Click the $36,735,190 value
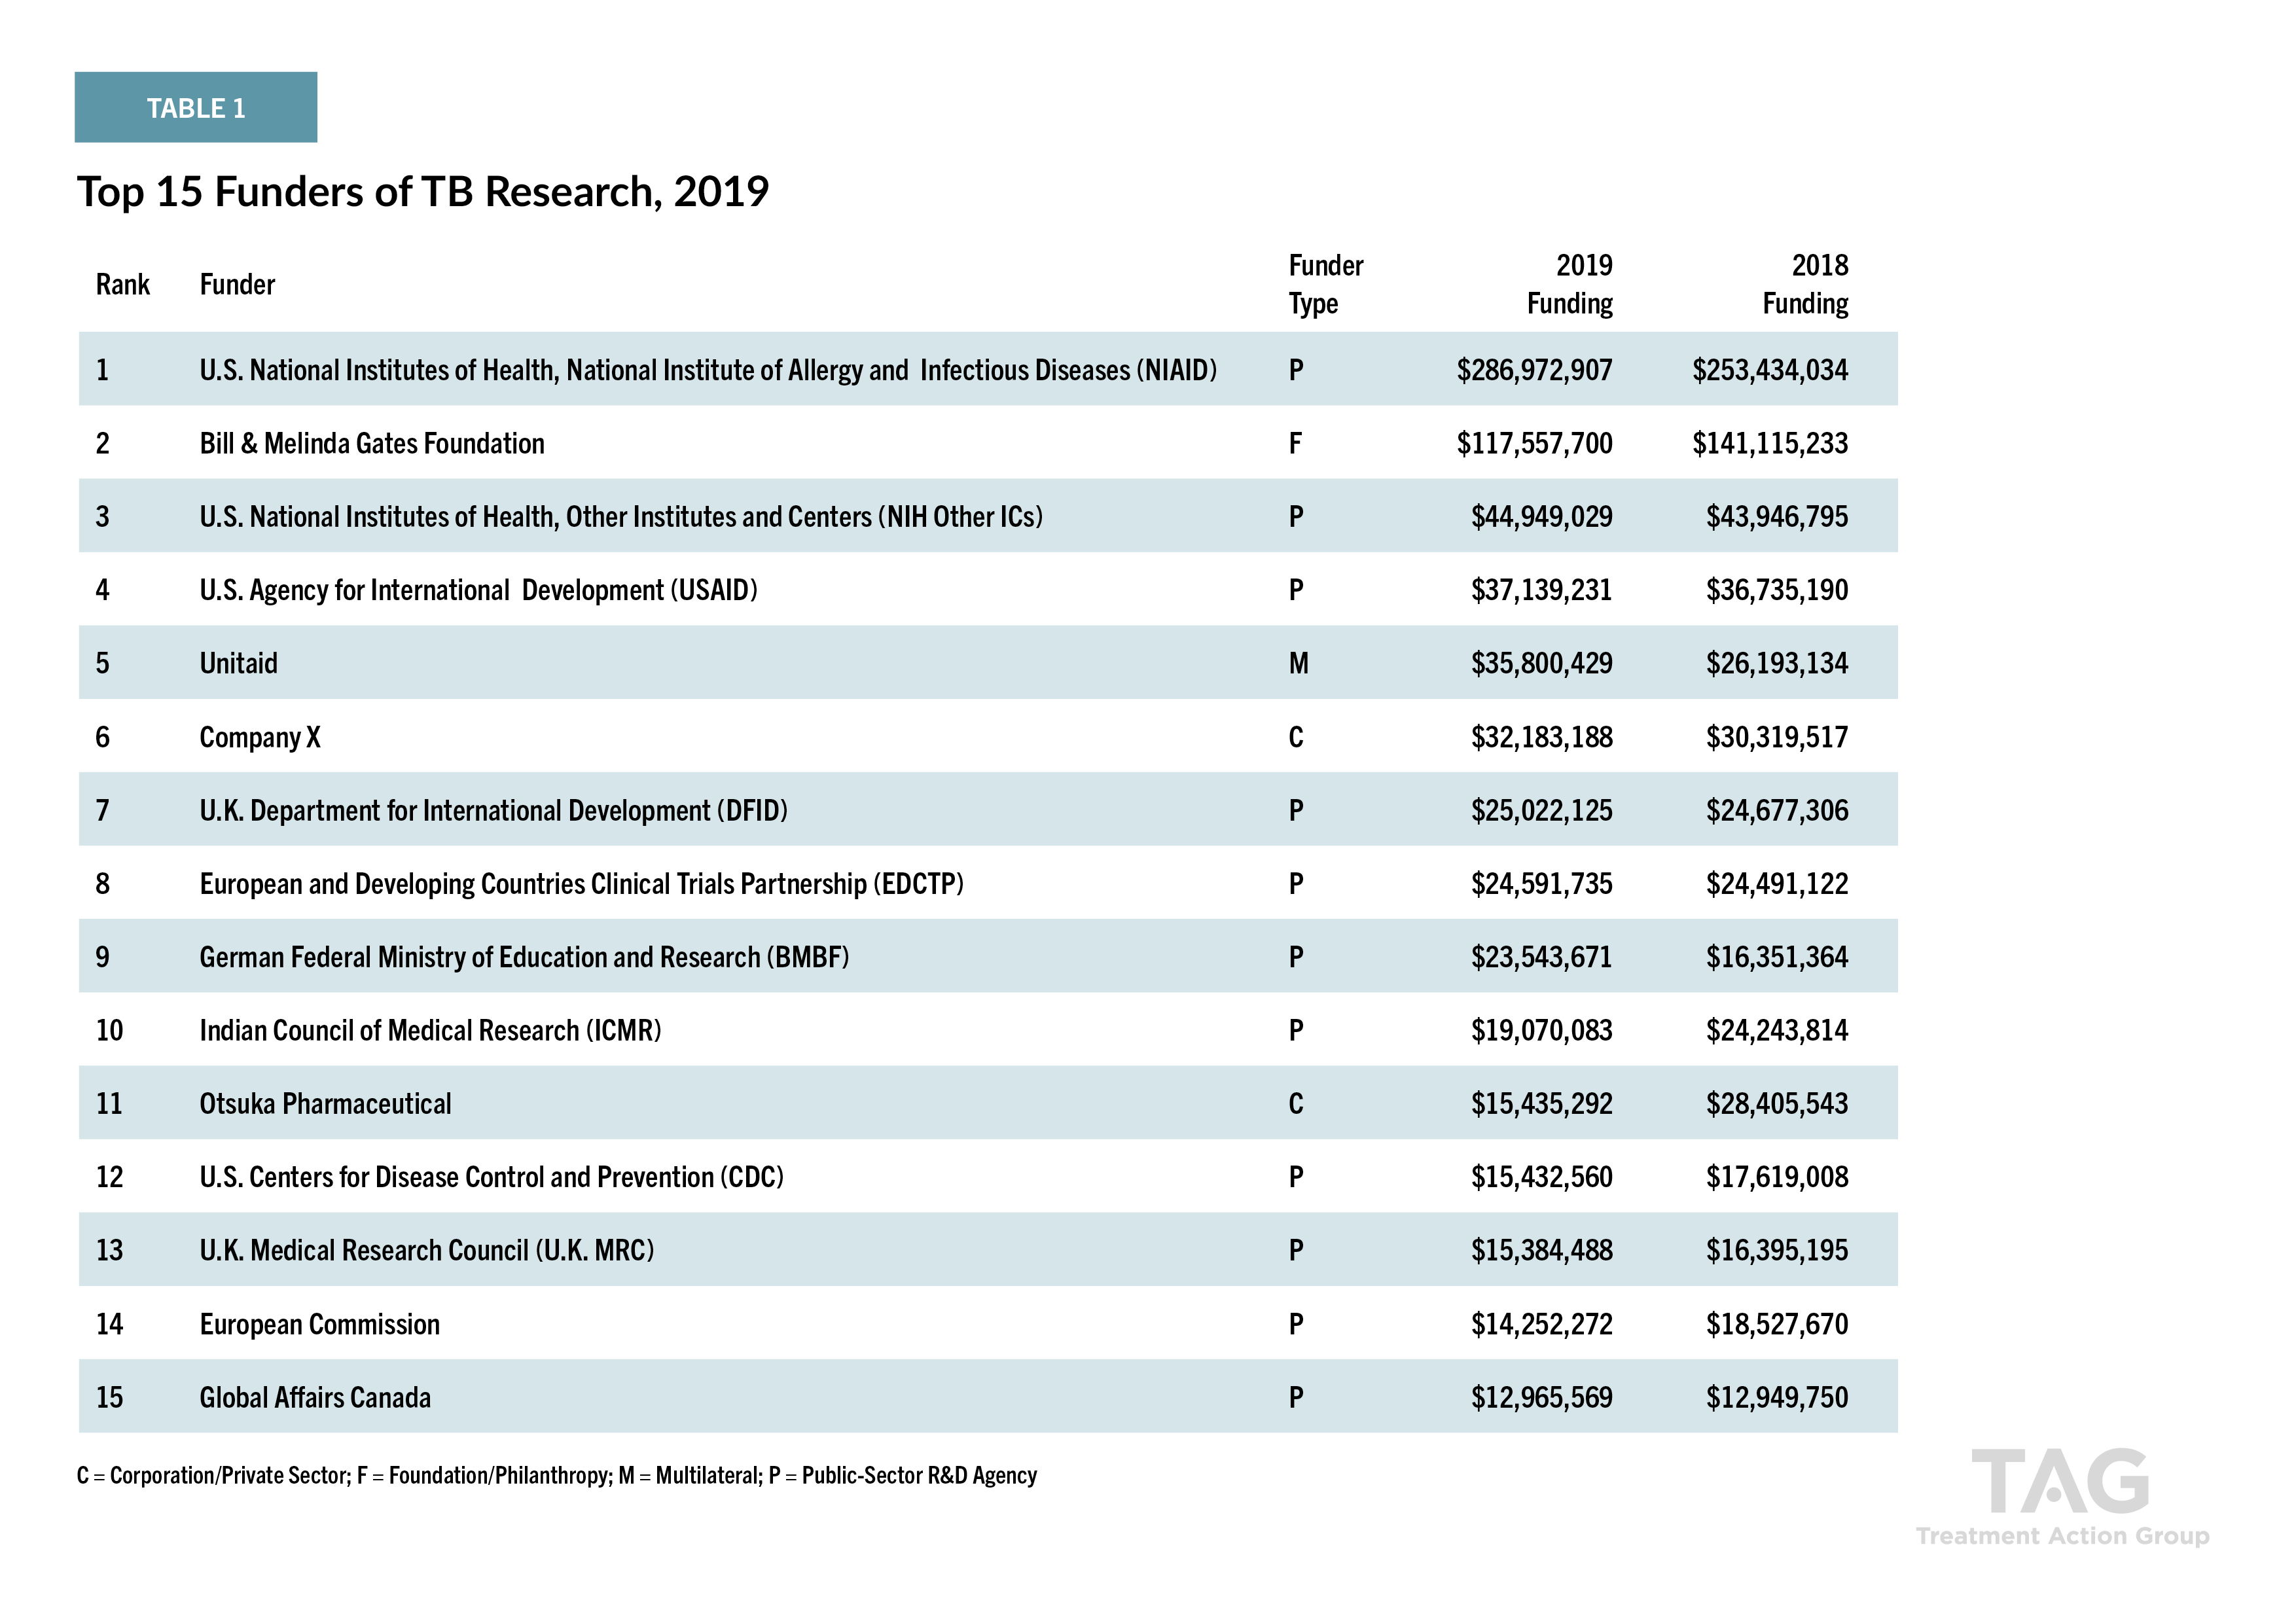 [x=1777, y=590]
